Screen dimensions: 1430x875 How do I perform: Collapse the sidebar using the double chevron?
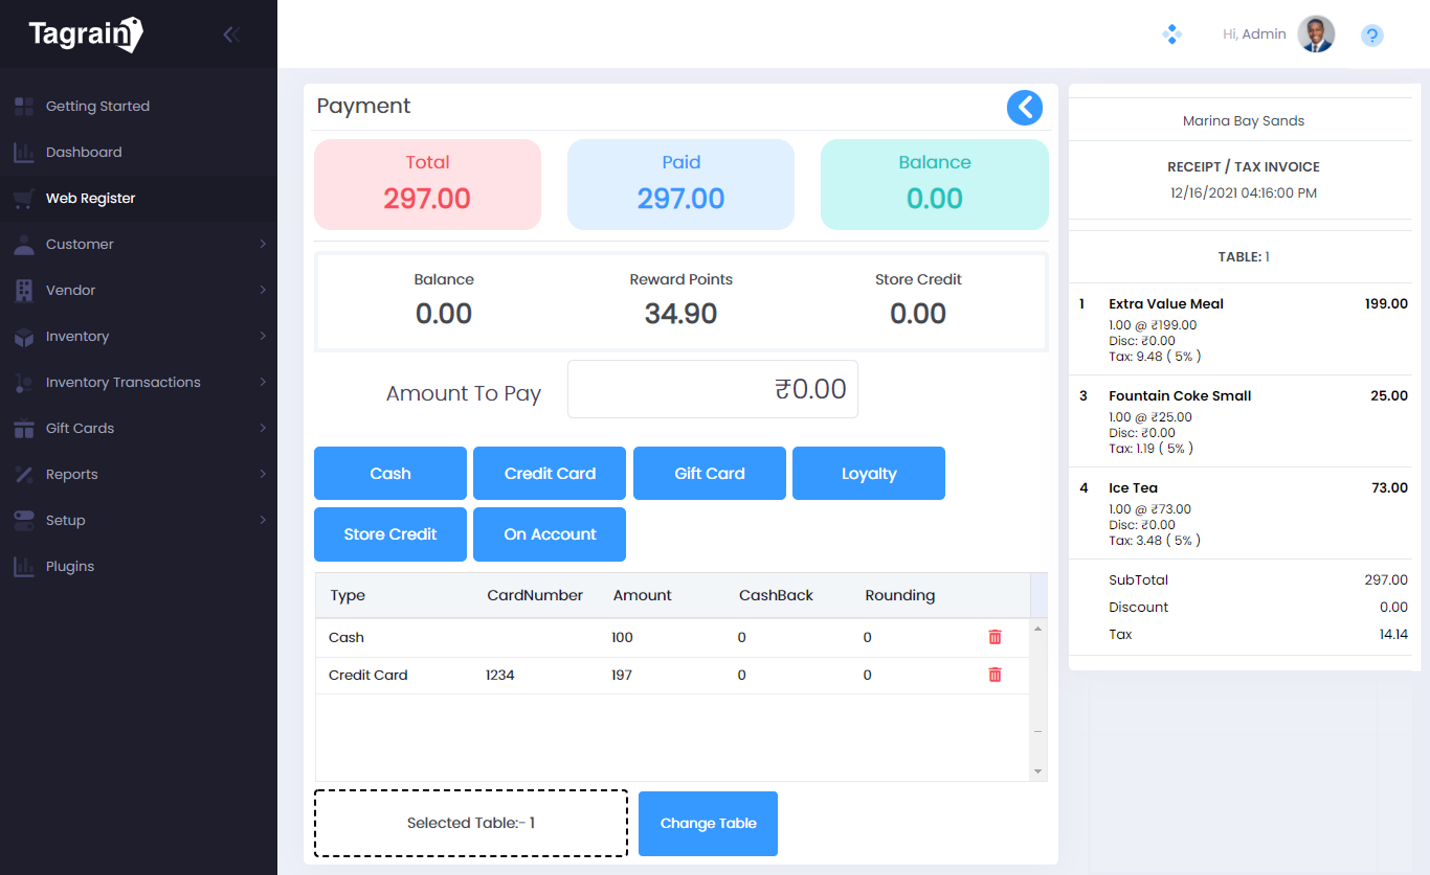tap(230, 34)
